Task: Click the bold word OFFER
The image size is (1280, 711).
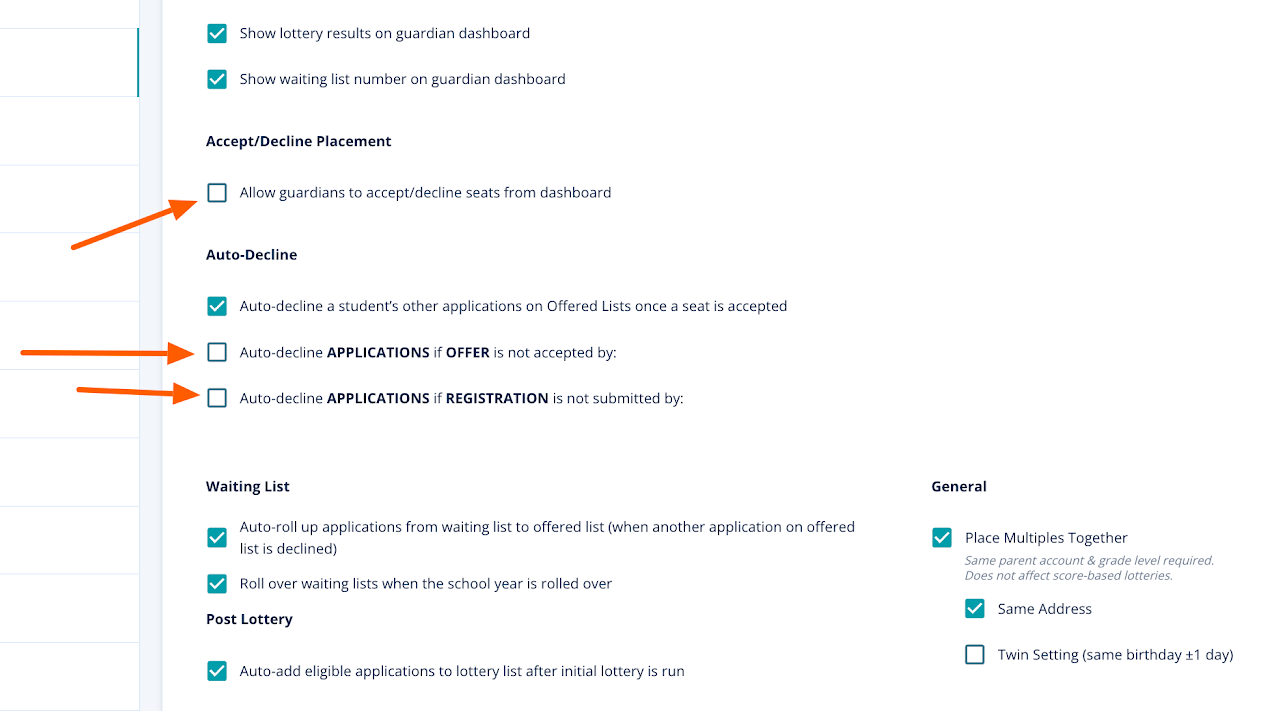Action: 467,353
